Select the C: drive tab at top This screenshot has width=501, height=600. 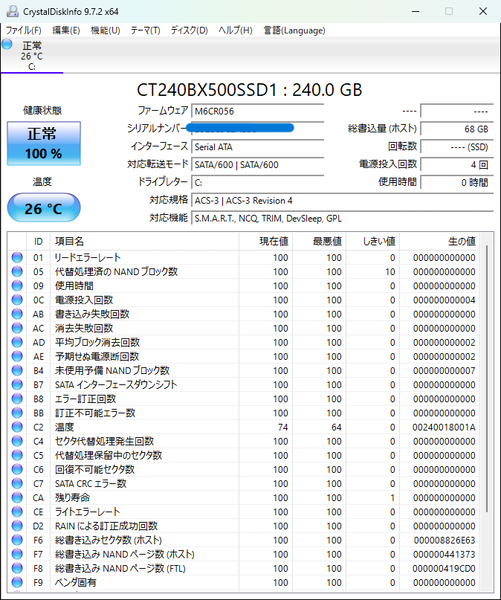(x=32, y=55)
